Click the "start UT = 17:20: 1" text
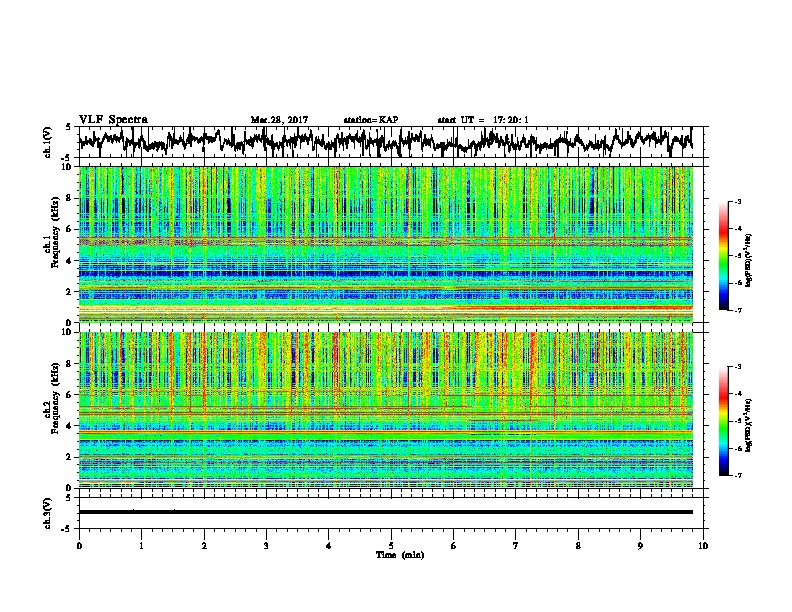Image resolution: width=792 pixels, height=612 pixels. tap(483, 120)
